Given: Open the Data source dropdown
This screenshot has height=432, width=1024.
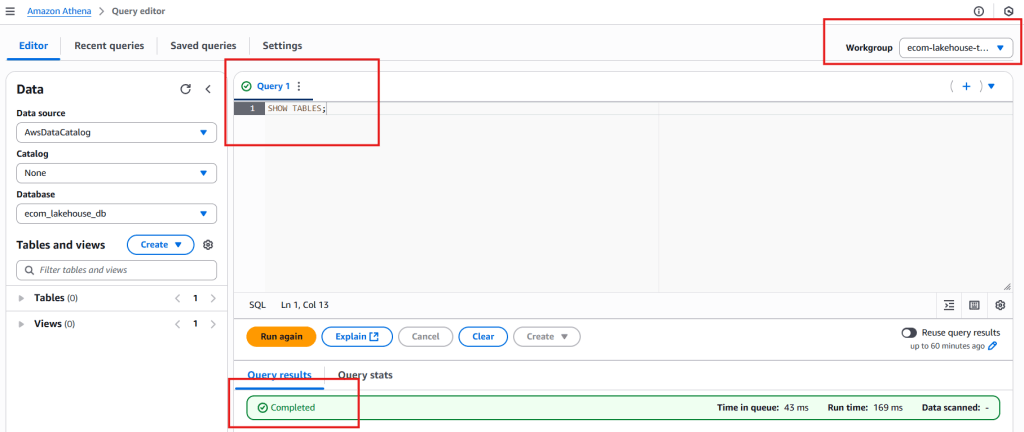Looking at the screenshot, I should pos(116,132).
